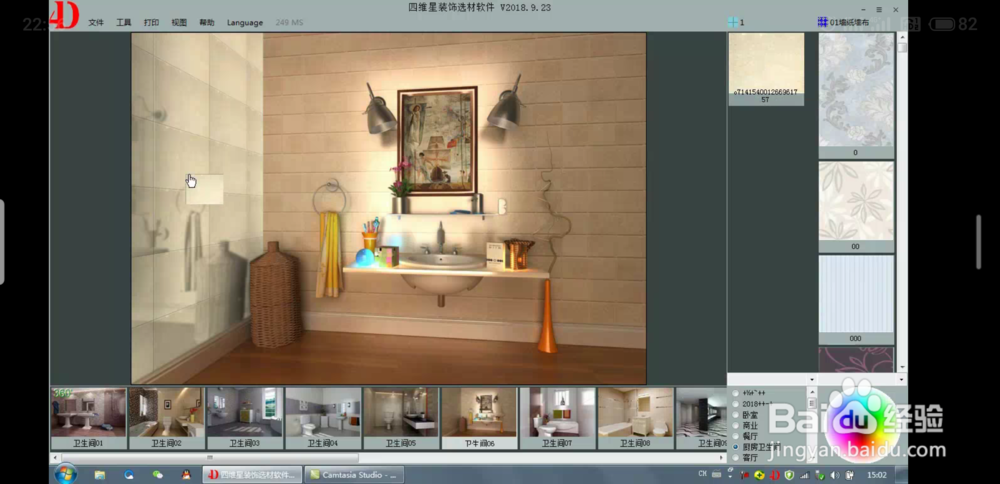
Task: Select the dark purple floral wallpaper
Action: pyautogui.click(x=856, y=359)
